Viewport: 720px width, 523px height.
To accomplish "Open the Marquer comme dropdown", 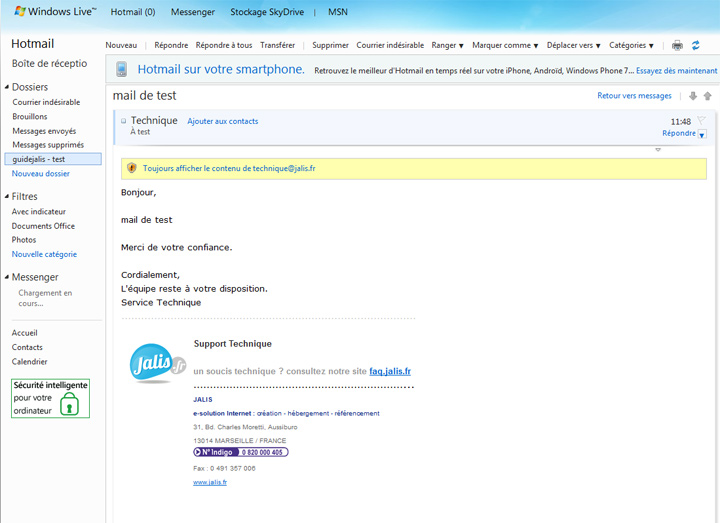I will tap(505, 45).
